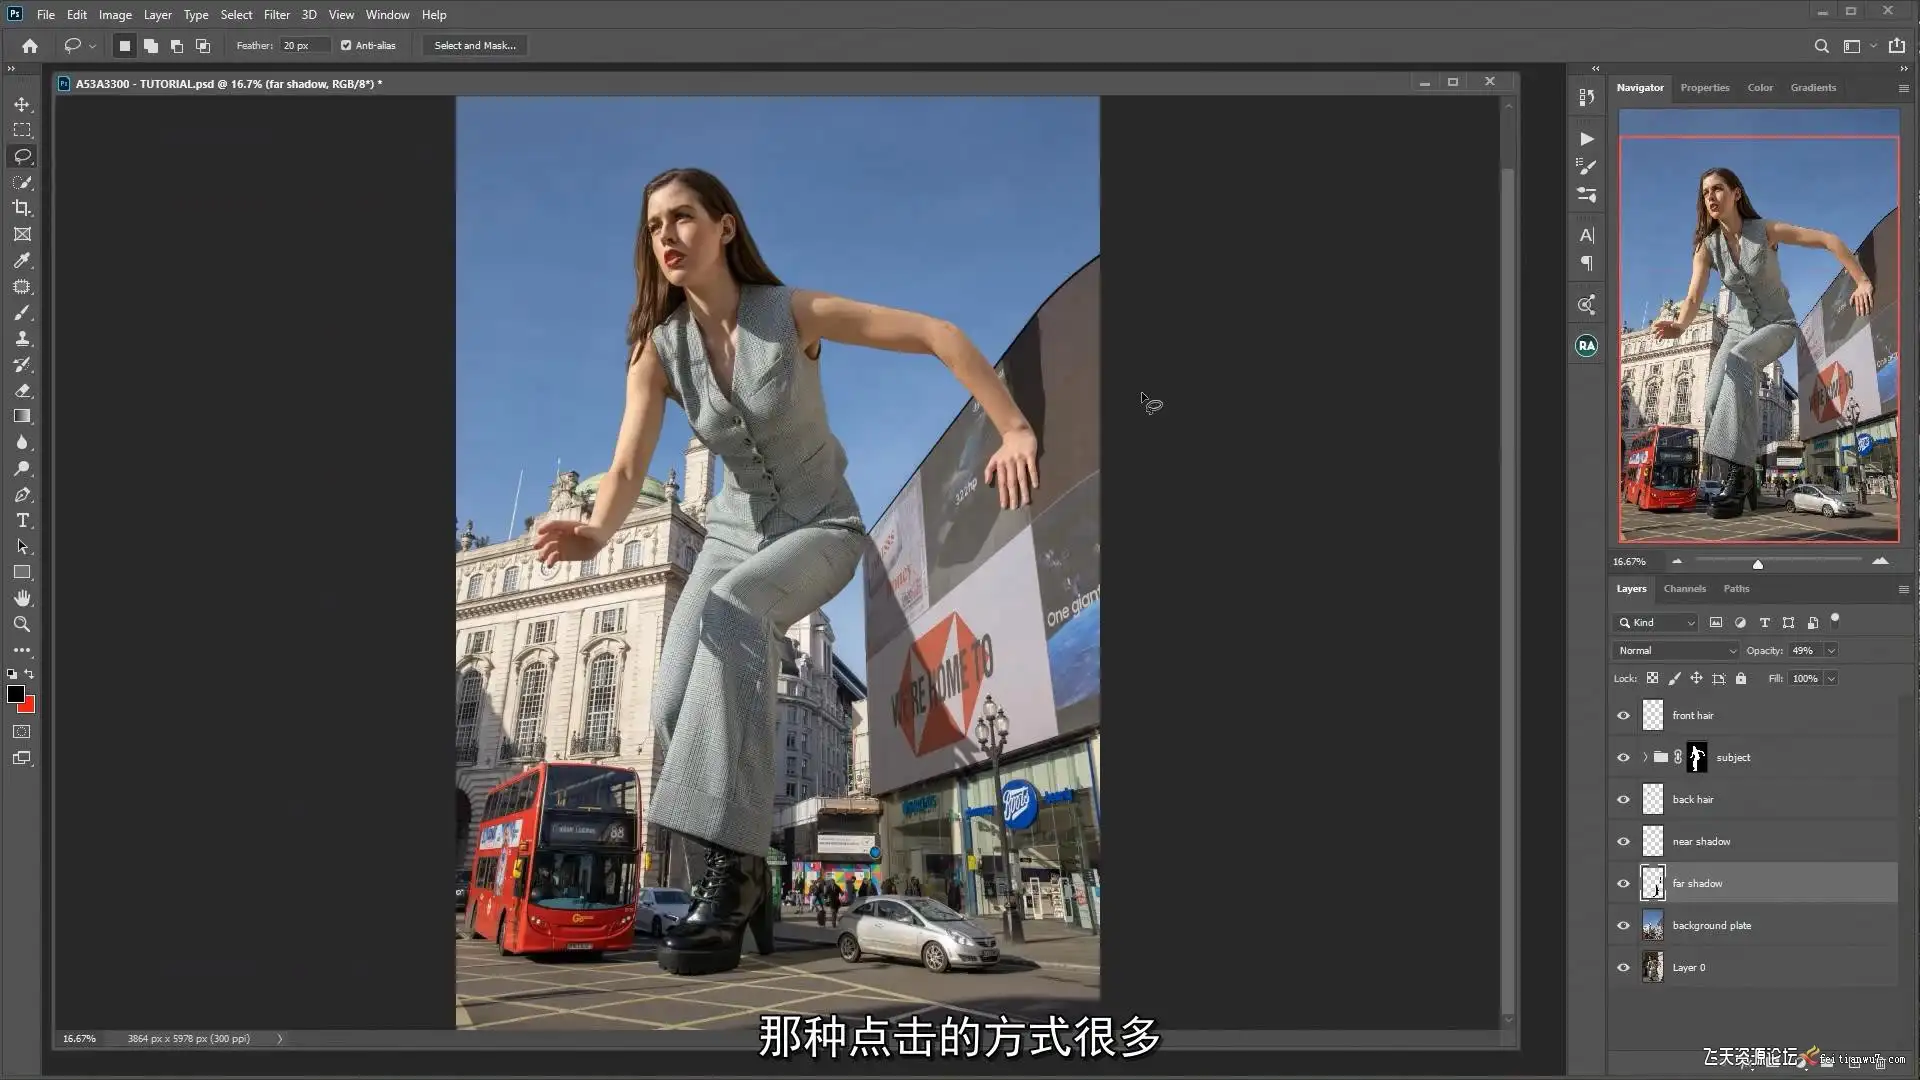Click the Feather input field
Image resolution: width=1920 pixels, height=1080 pixels.
click(303, 45)
